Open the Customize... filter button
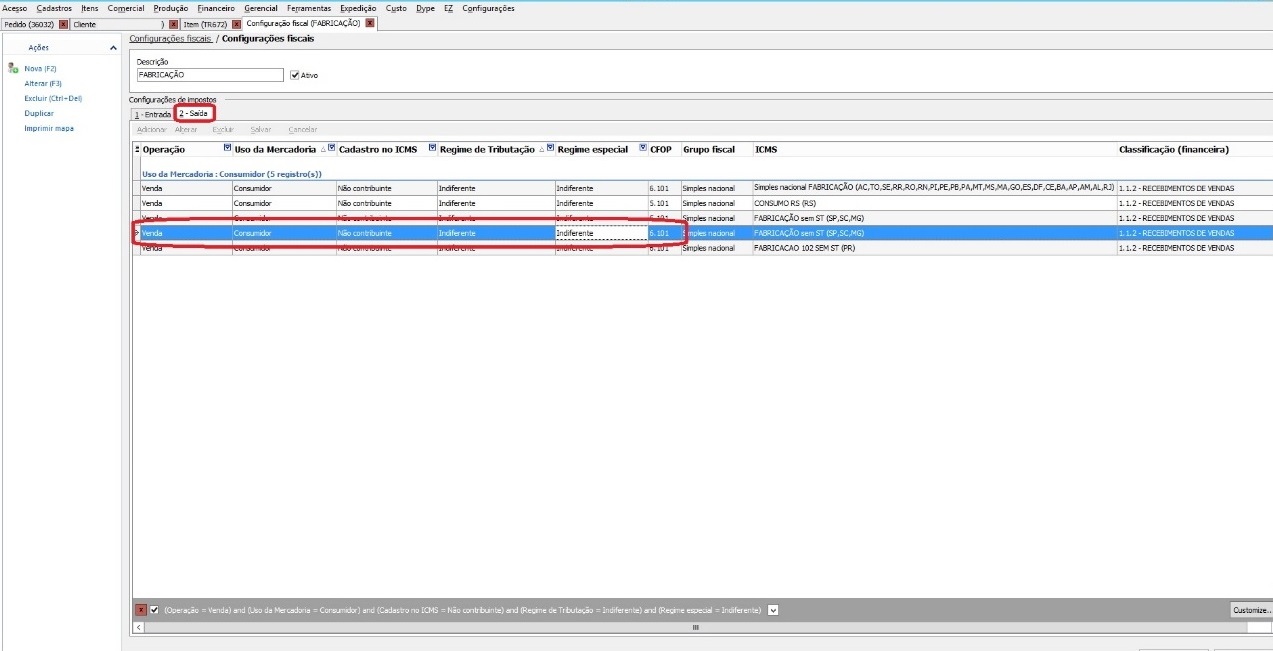 (1251, 610)
